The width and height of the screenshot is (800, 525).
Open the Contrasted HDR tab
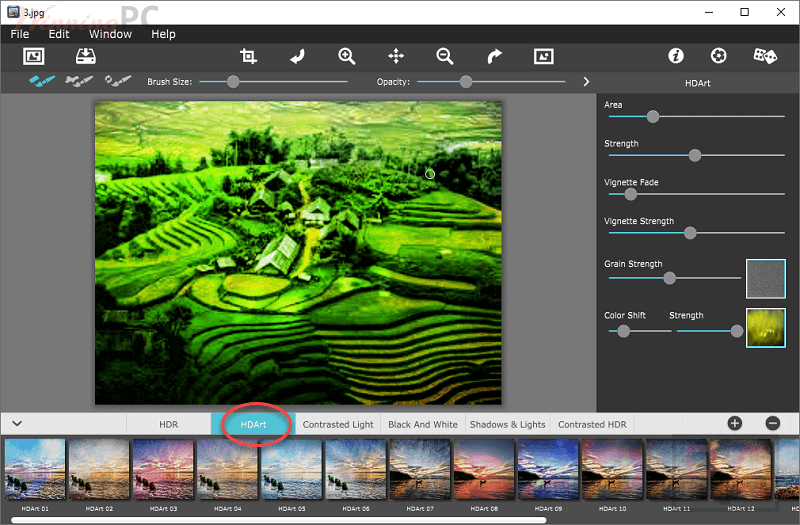point(592,424)
